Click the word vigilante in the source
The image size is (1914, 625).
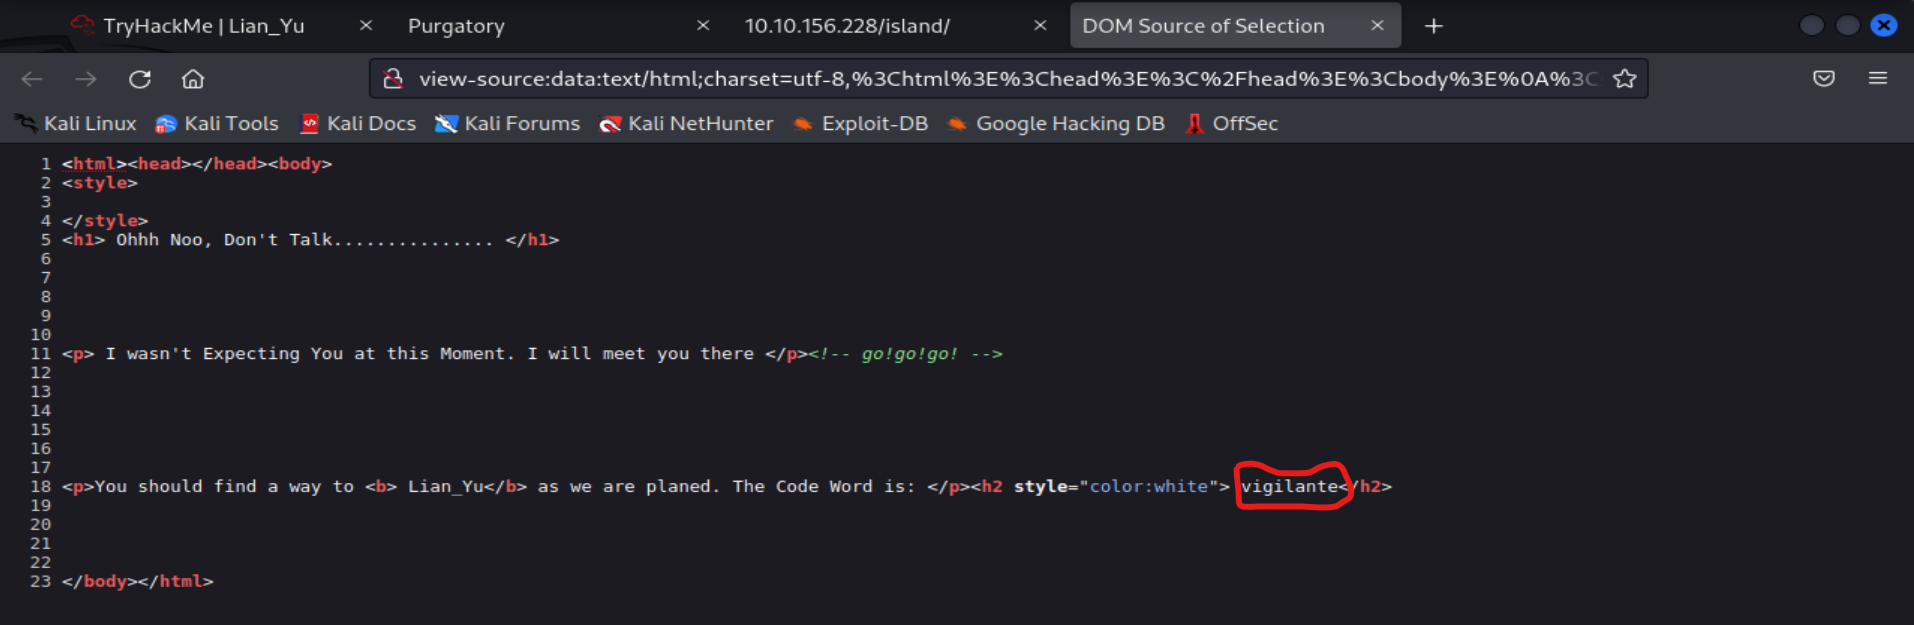[x=1290, y=487]
